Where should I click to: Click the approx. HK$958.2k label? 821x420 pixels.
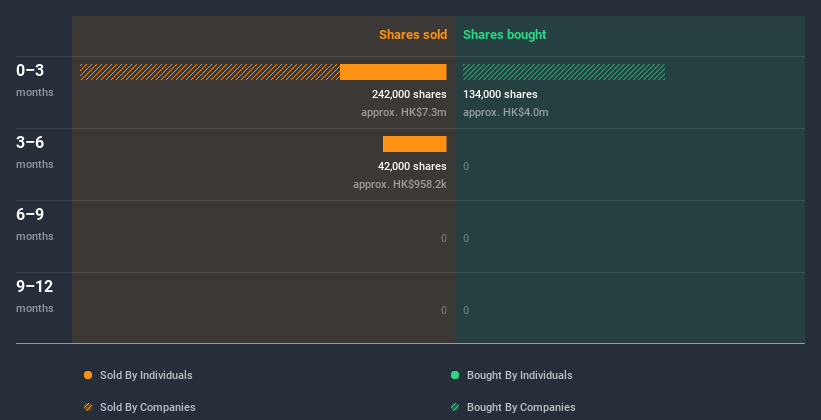click(x=400, y=184)
